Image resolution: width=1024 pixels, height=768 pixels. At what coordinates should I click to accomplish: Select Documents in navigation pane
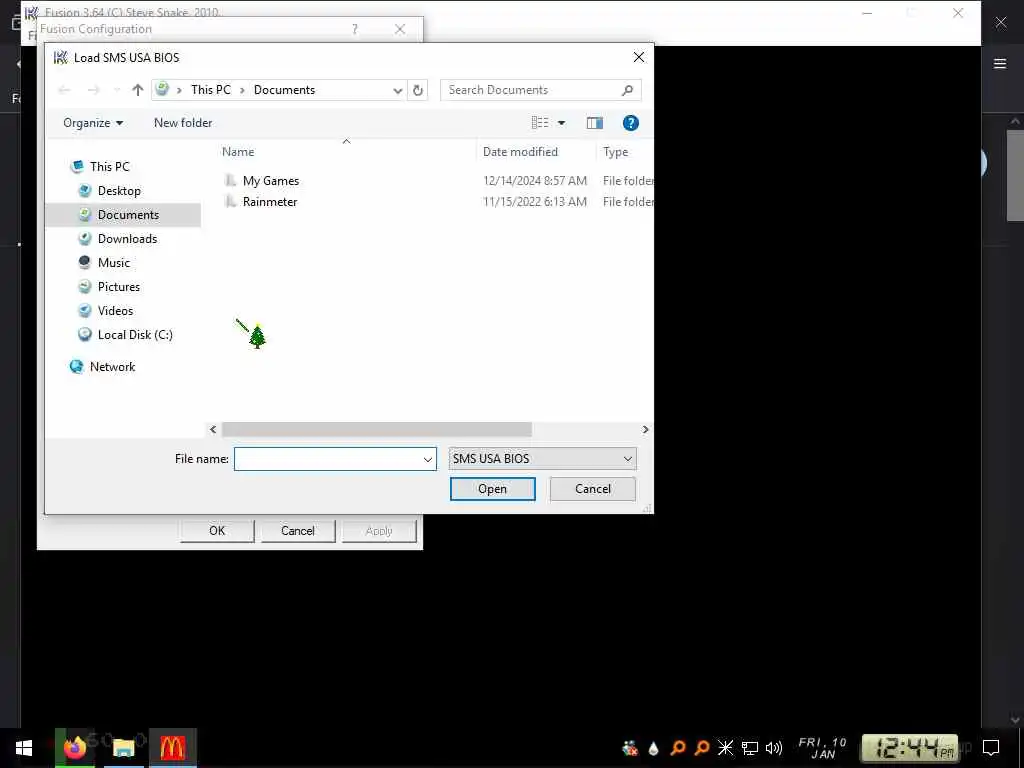(x=123, y=215)
